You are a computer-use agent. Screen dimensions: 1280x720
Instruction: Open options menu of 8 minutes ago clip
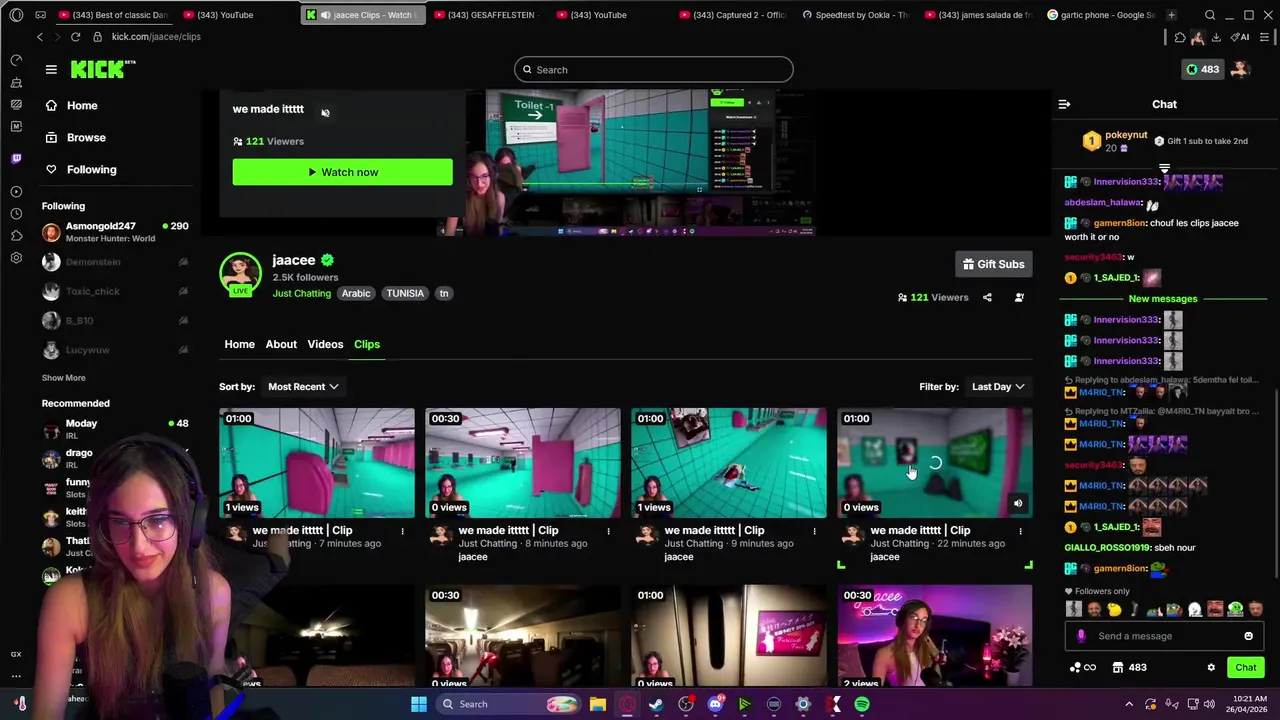(608, 531)
